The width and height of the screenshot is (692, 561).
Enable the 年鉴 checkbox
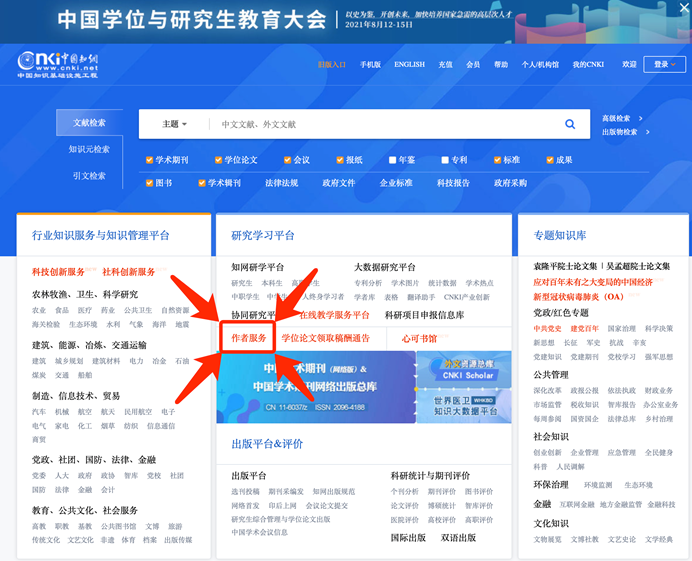(x=392, y=160)
